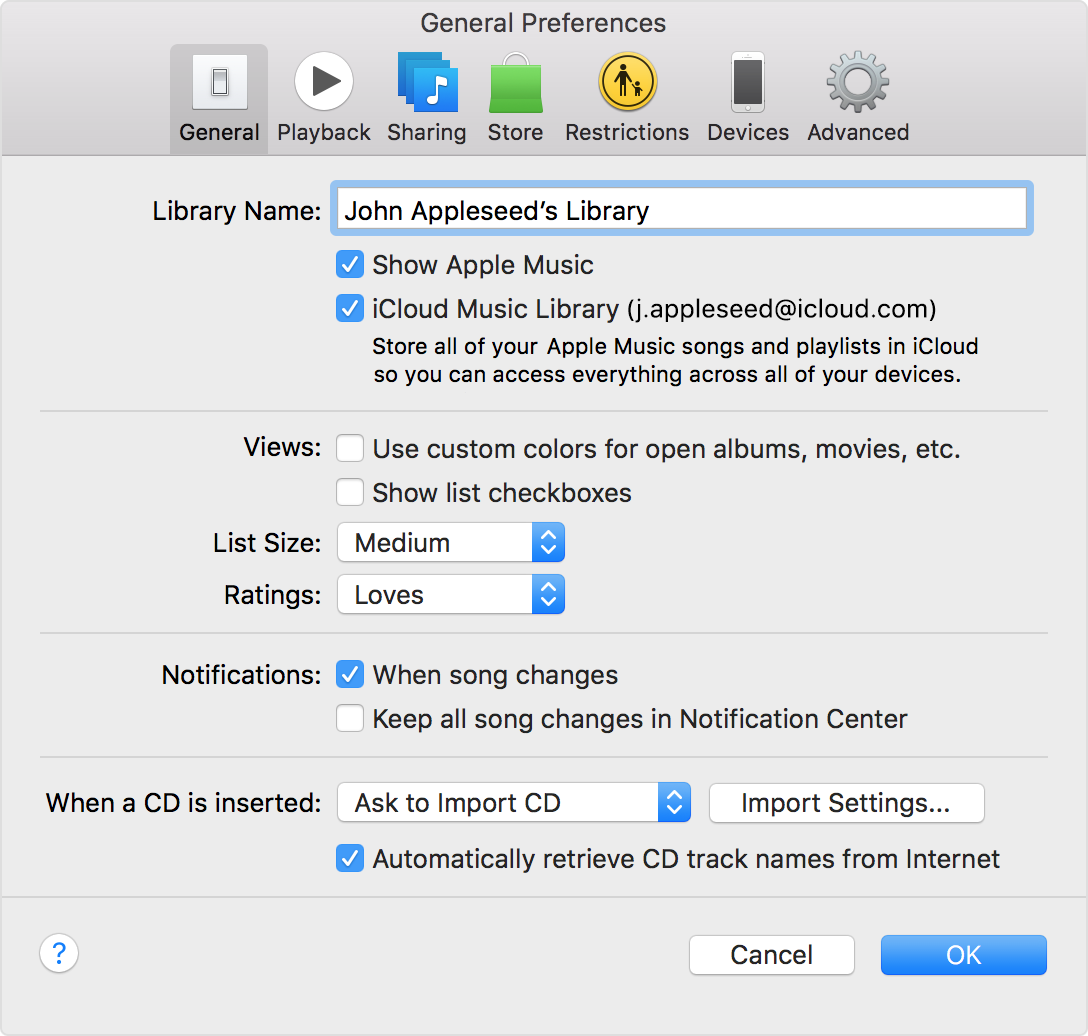Go to the Devices preferences pane
This screenshot has width=1088, height=1036.
(x=748, y=98)
